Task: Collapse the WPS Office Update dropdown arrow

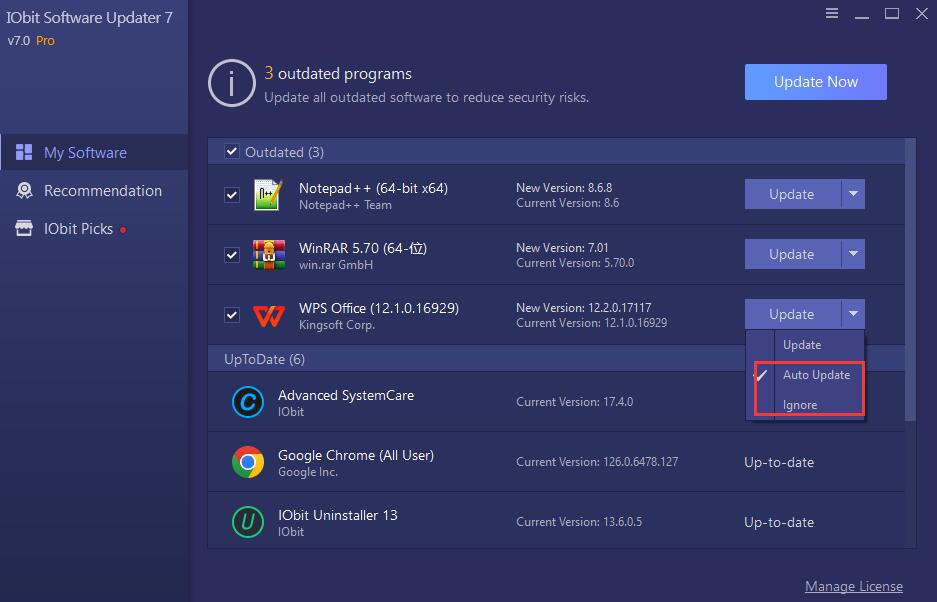Action: click(853, 314)
